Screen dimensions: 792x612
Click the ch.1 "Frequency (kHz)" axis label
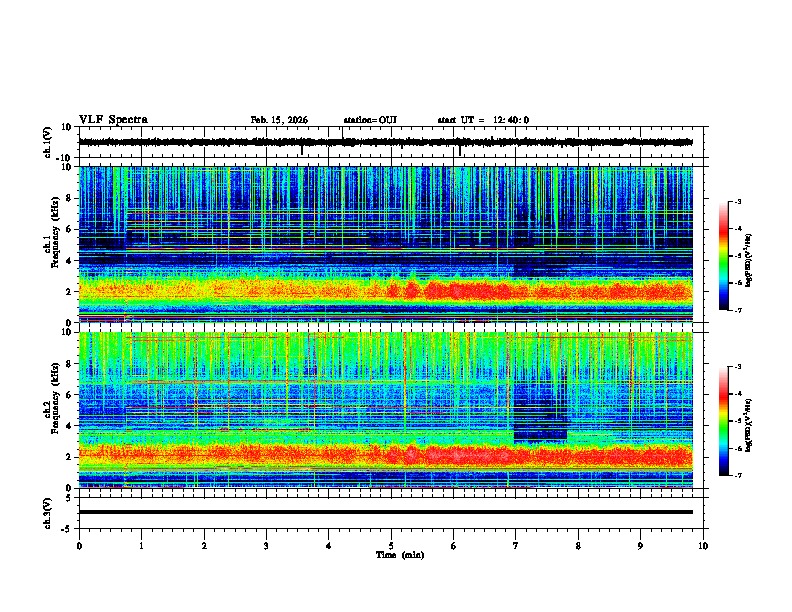click(x=55, y=232)
